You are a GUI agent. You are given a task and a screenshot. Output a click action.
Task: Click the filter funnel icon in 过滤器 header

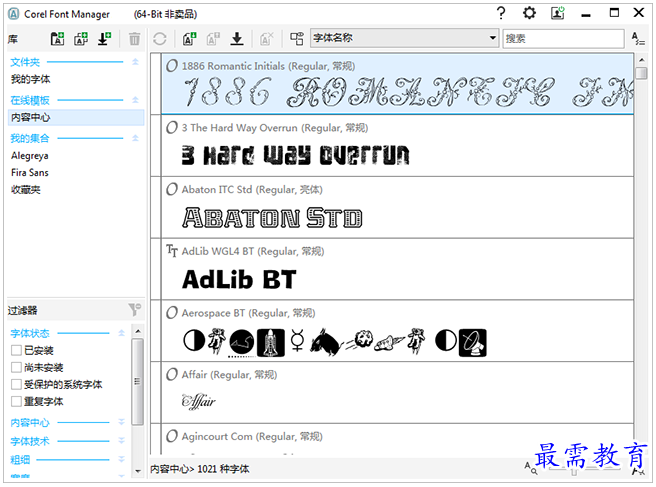[x=134, y=310]
